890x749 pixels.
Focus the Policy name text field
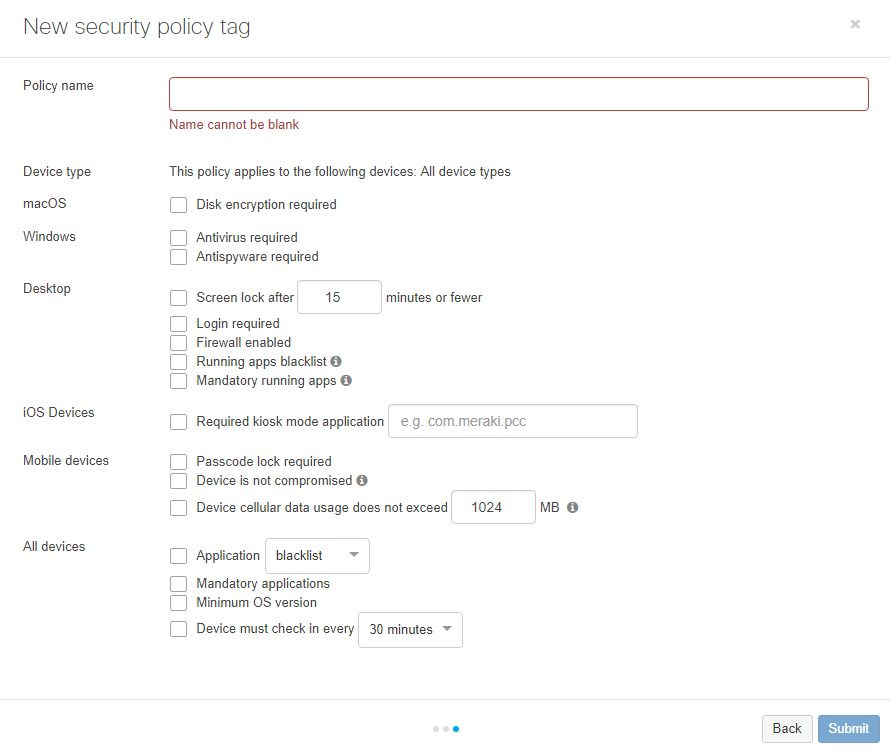[x=519, y=94]
